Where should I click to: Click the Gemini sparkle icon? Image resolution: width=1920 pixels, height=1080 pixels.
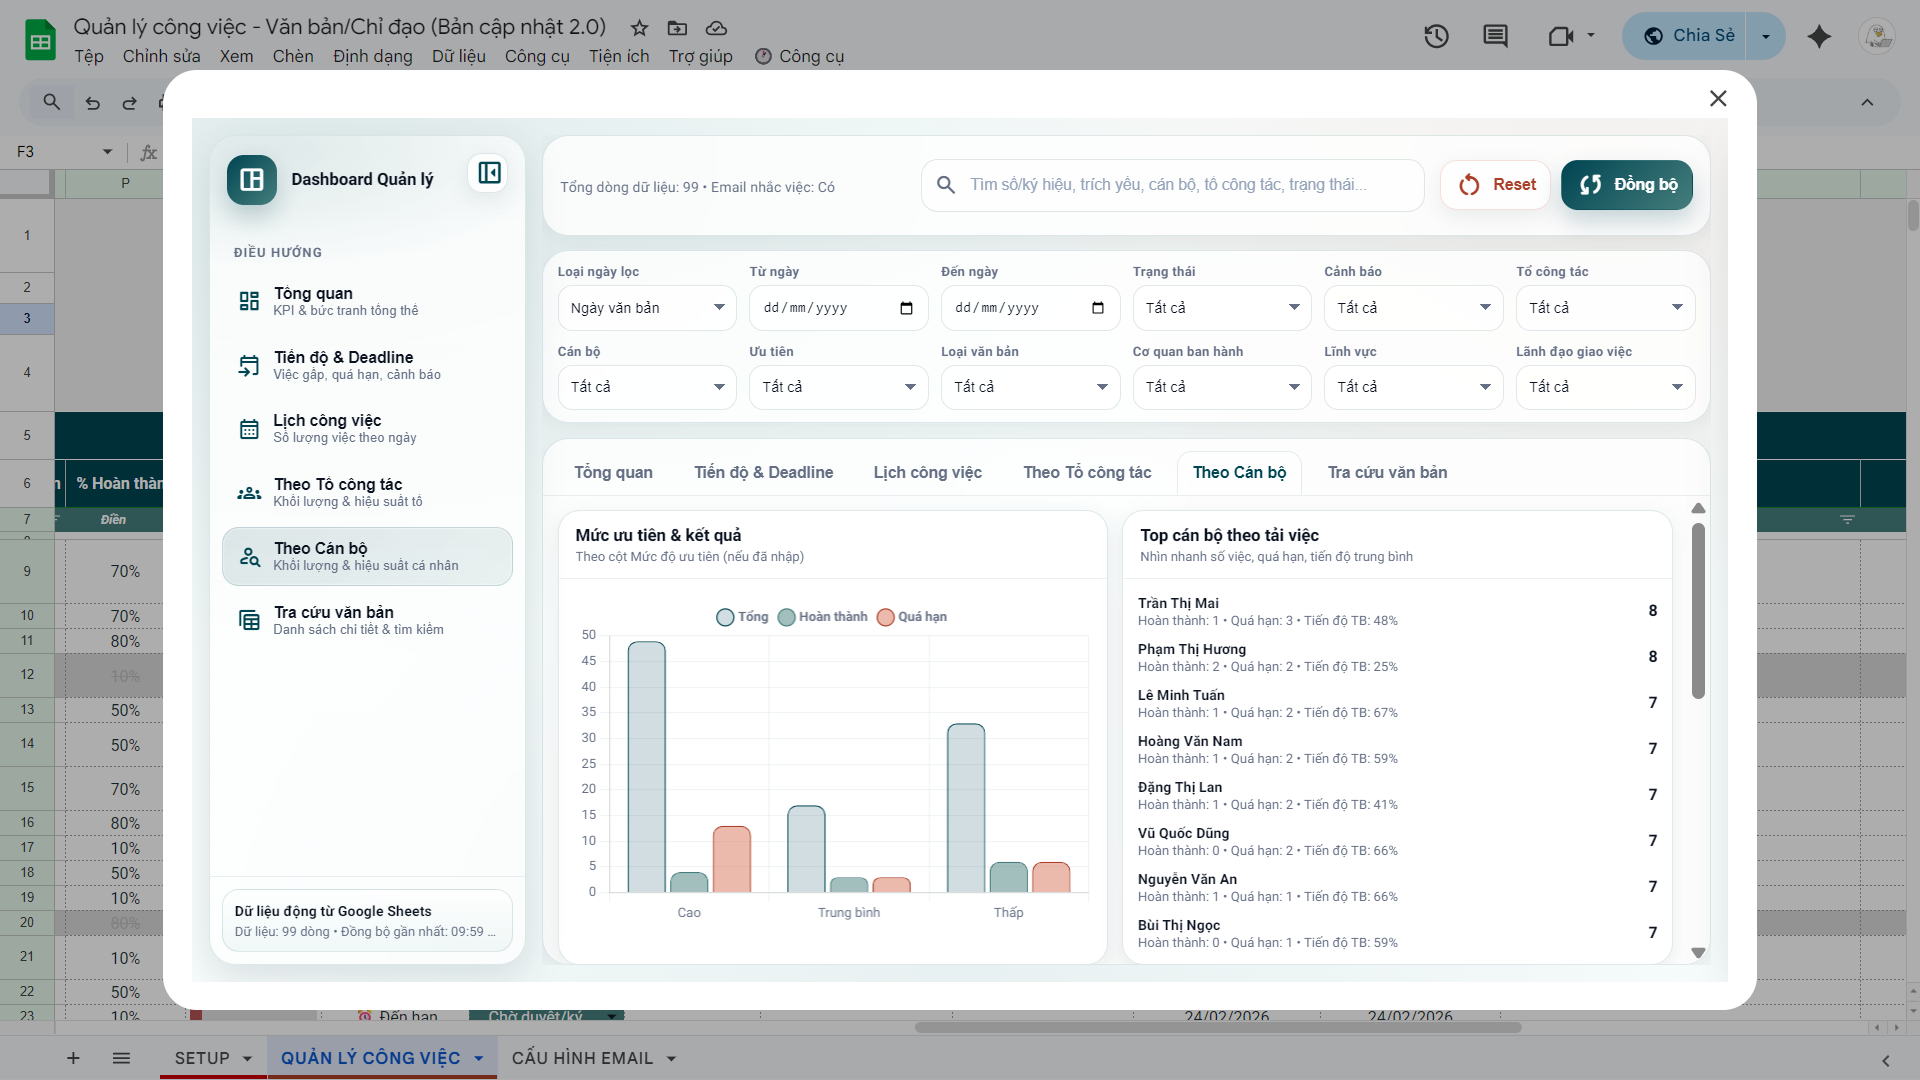pyautogui.click(x=1819, y=37)
